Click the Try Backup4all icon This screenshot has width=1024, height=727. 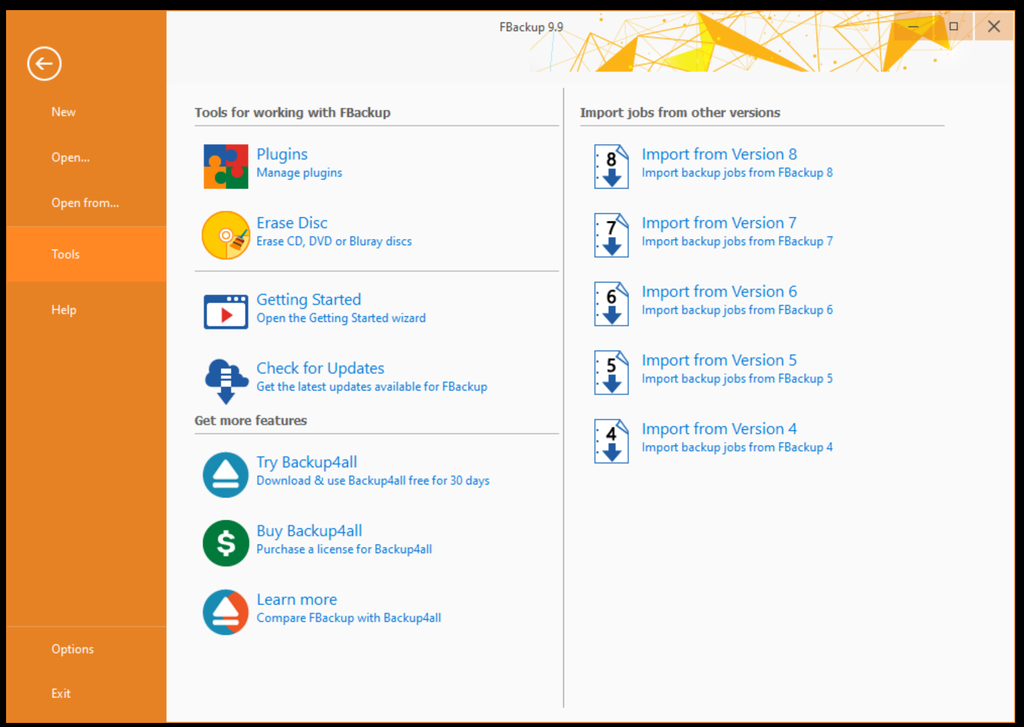click(x=225, y=472)
